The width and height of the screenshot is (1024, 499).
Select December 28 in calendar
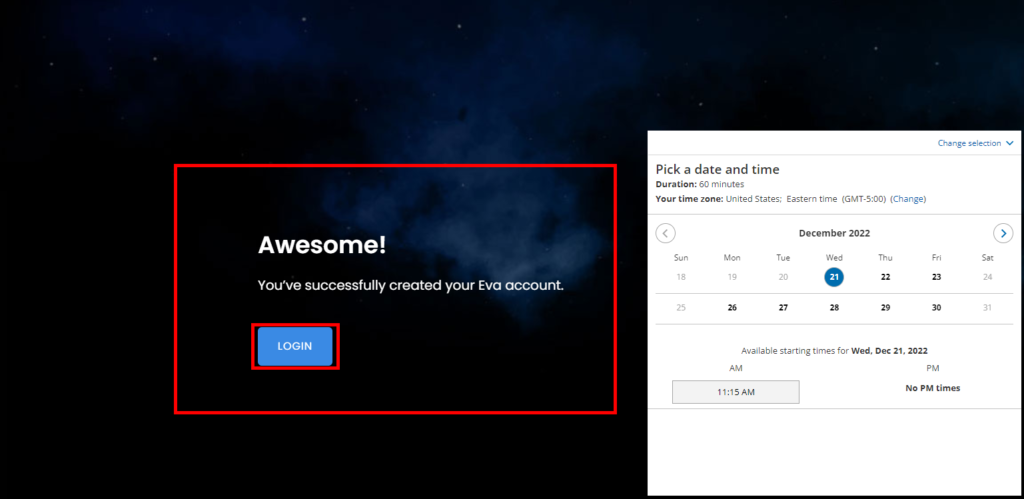click(834, 308)
